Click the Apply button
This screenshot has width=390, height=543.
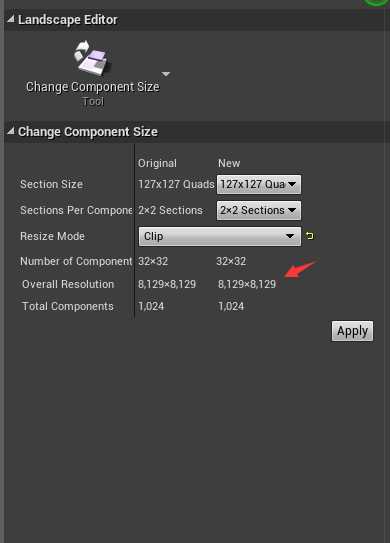352,331
